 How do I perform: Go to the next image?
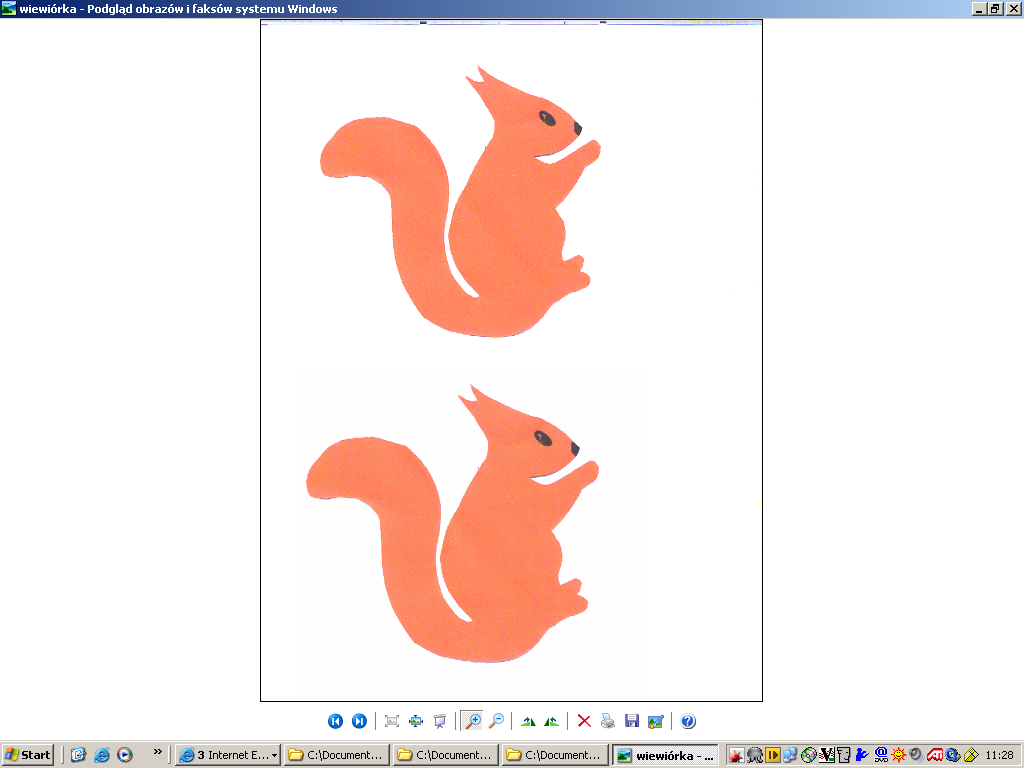click(359, 721)
